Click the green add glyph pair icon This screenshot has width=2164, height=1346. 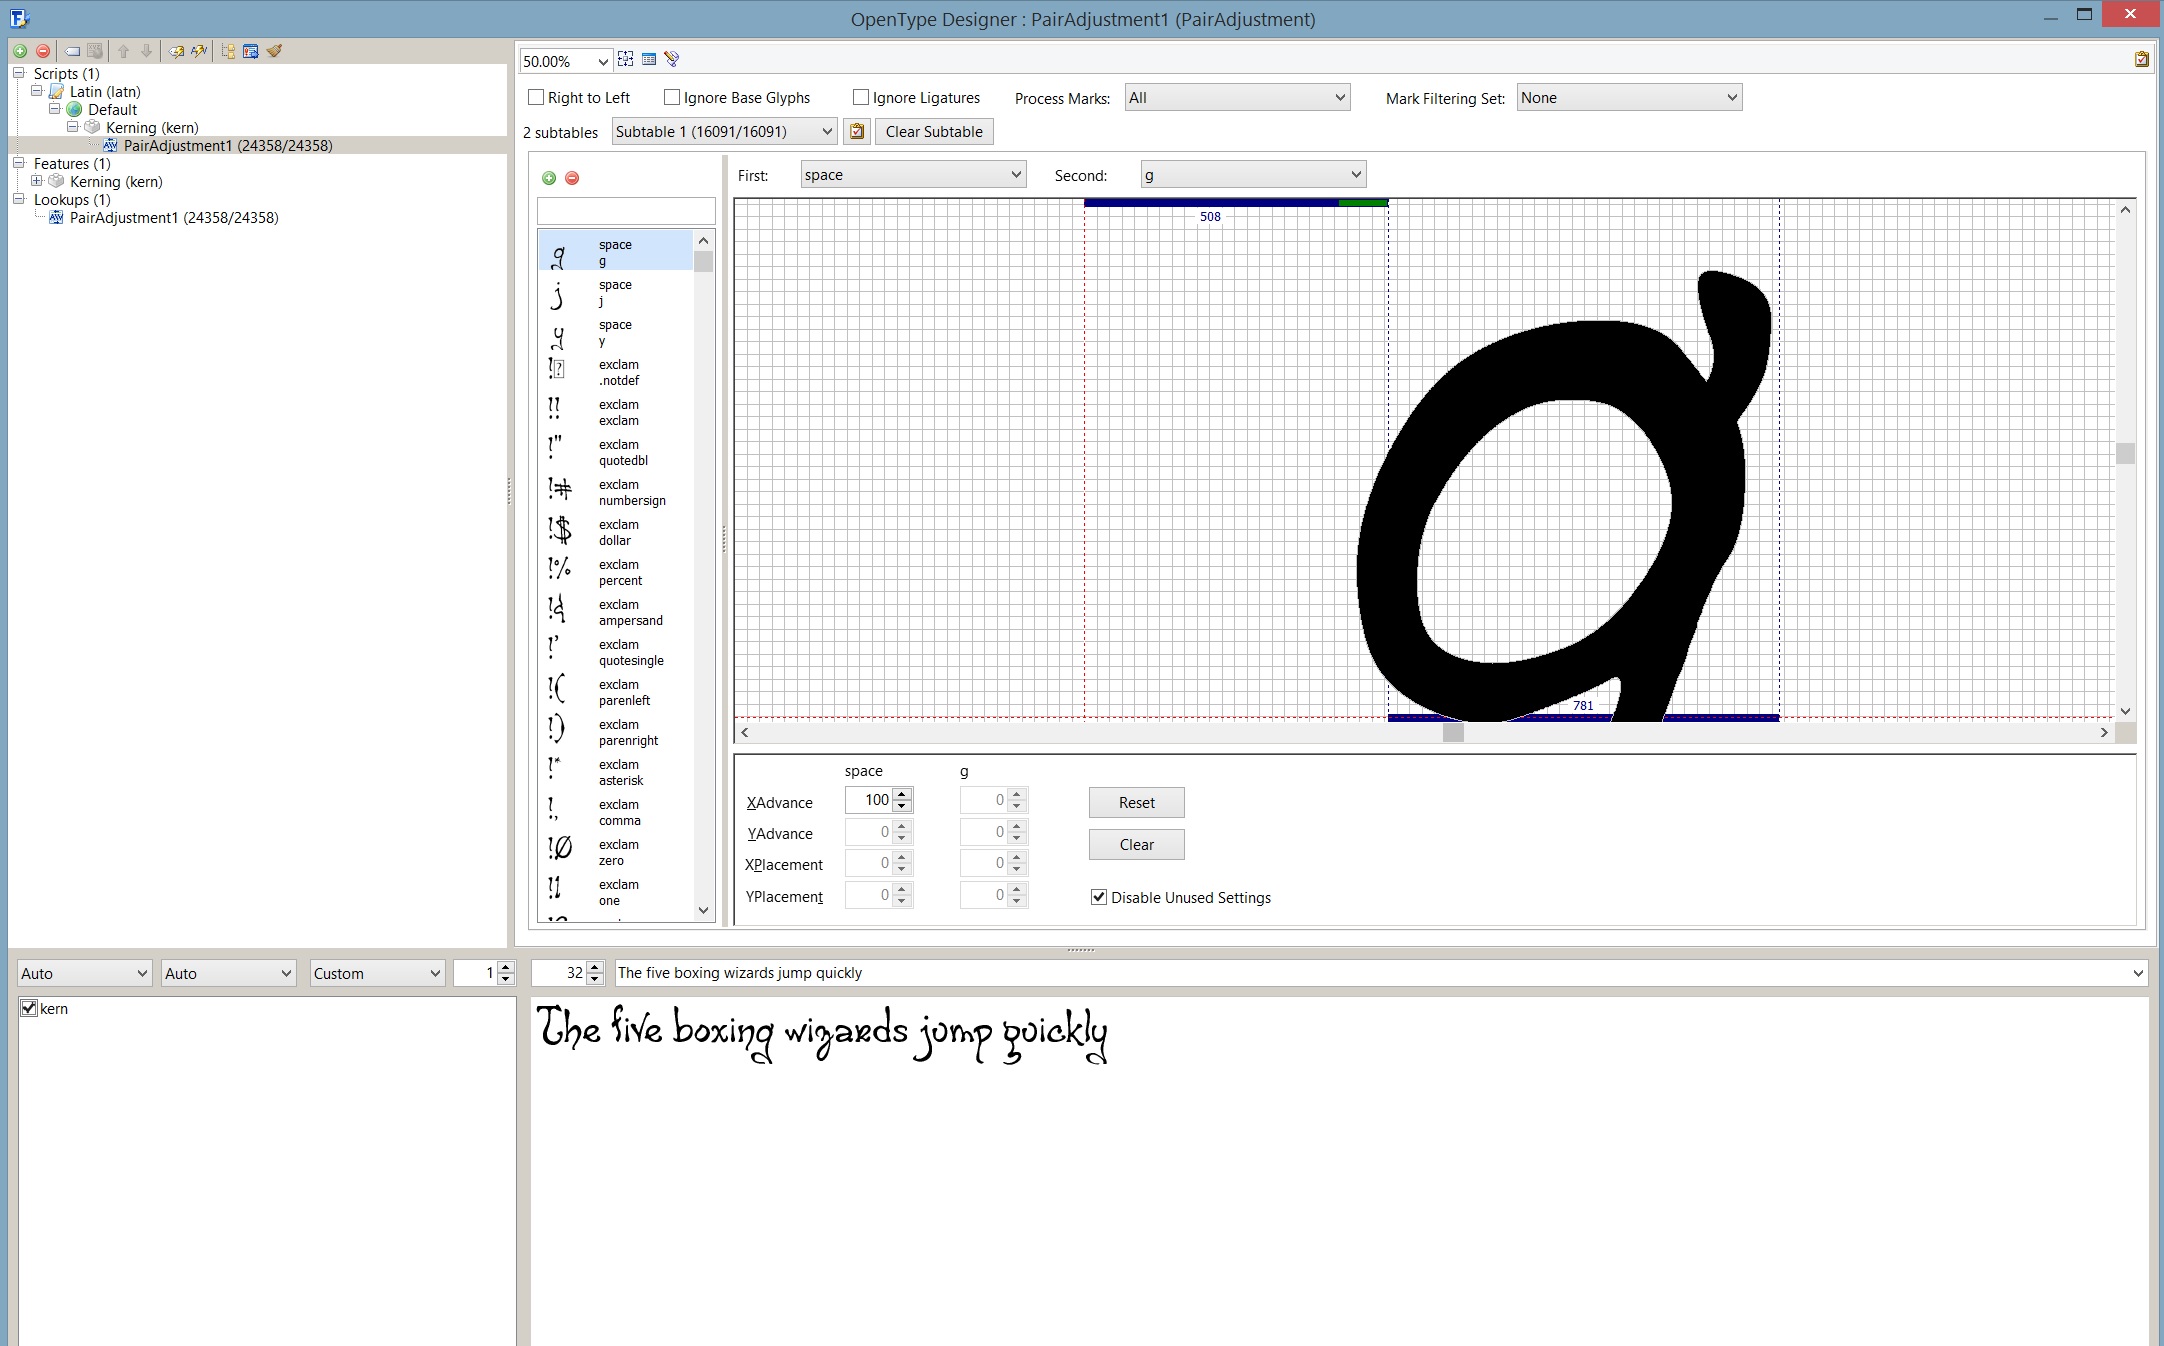[x=549, y=175]
